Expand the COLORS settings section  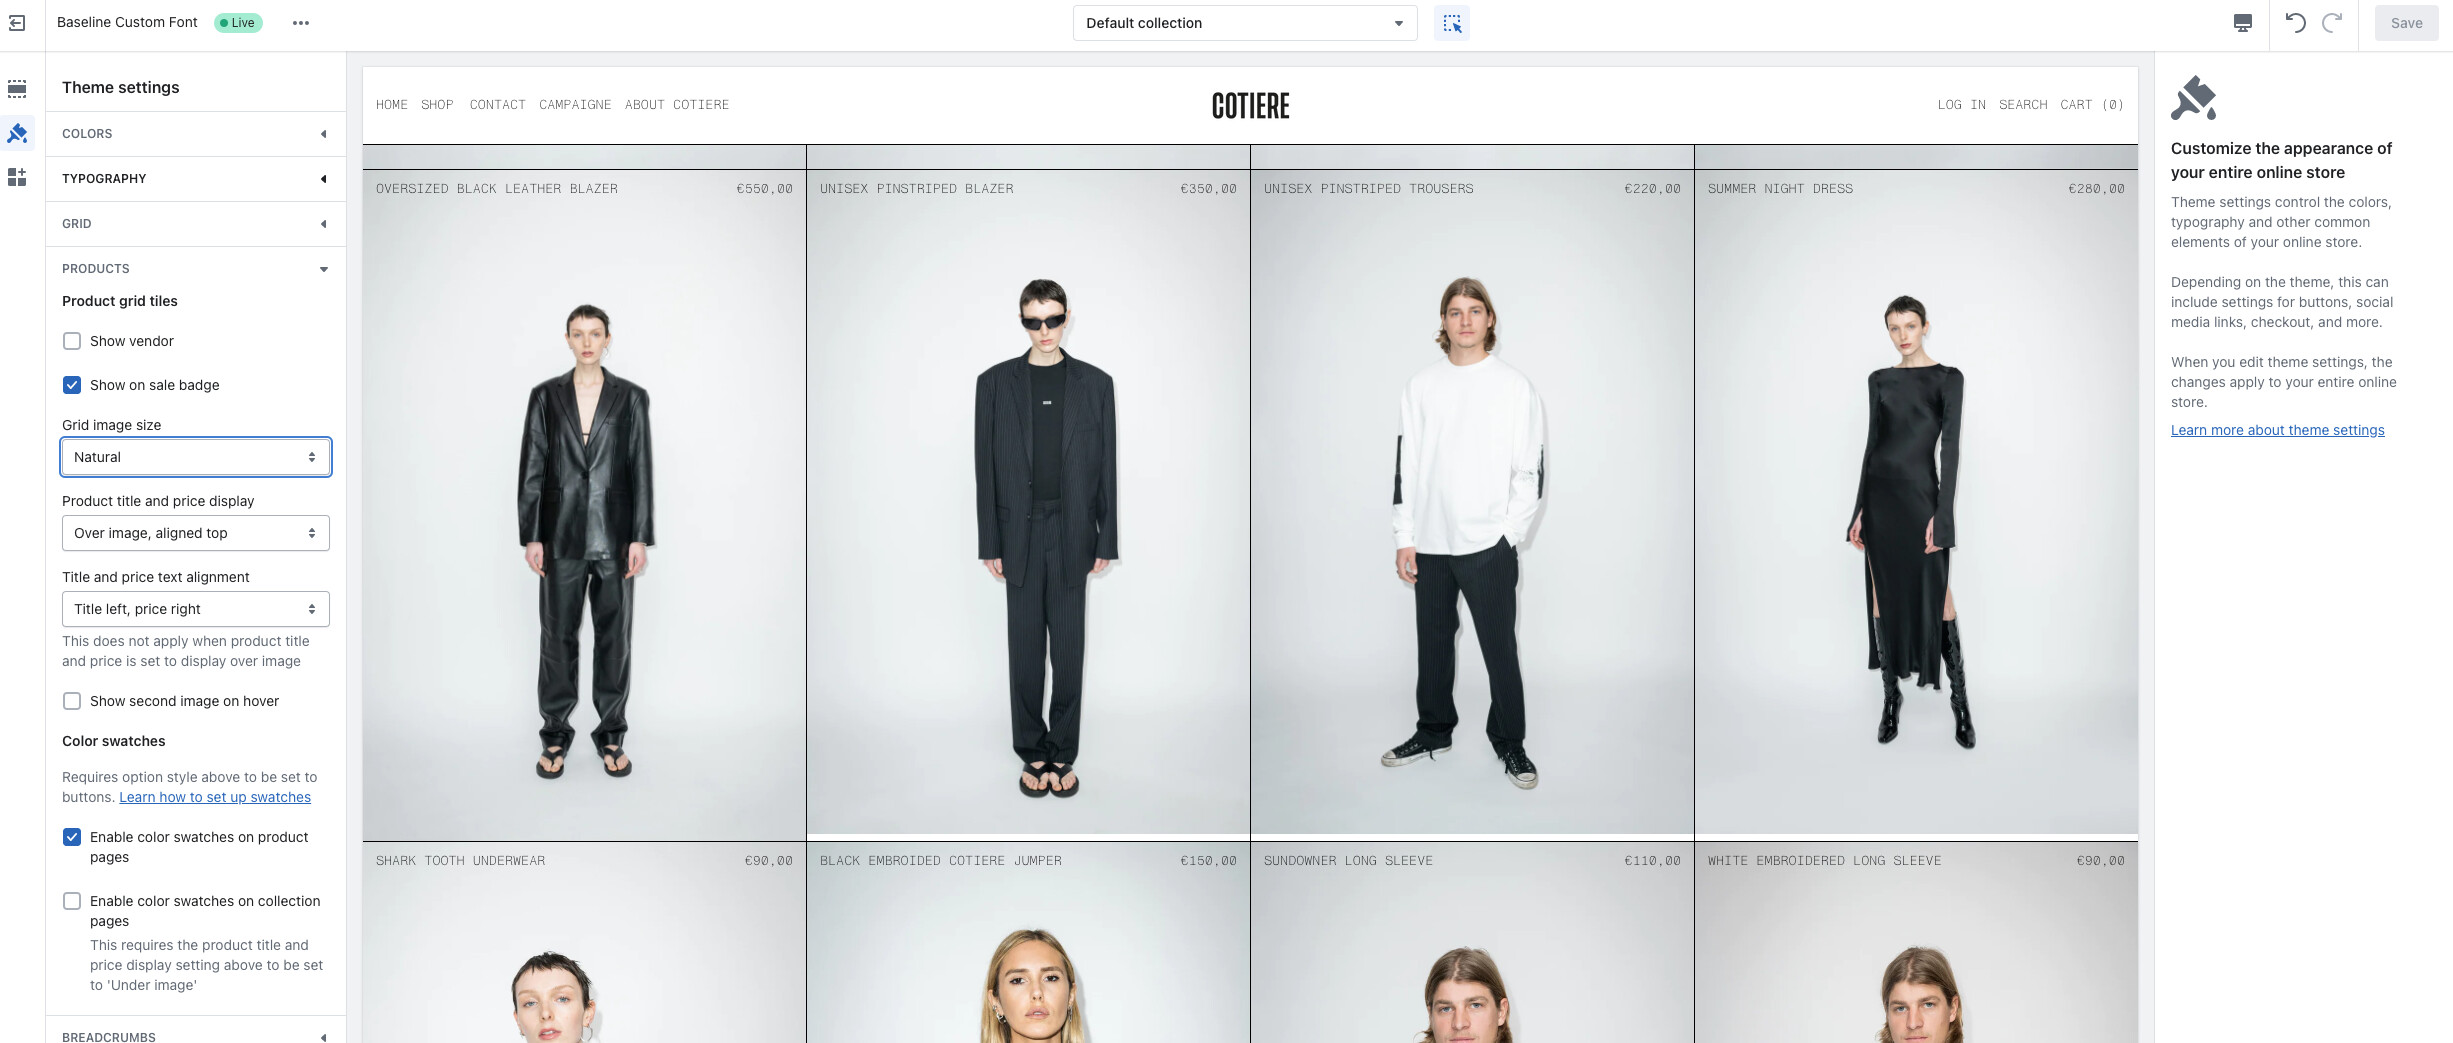point(196,134)
